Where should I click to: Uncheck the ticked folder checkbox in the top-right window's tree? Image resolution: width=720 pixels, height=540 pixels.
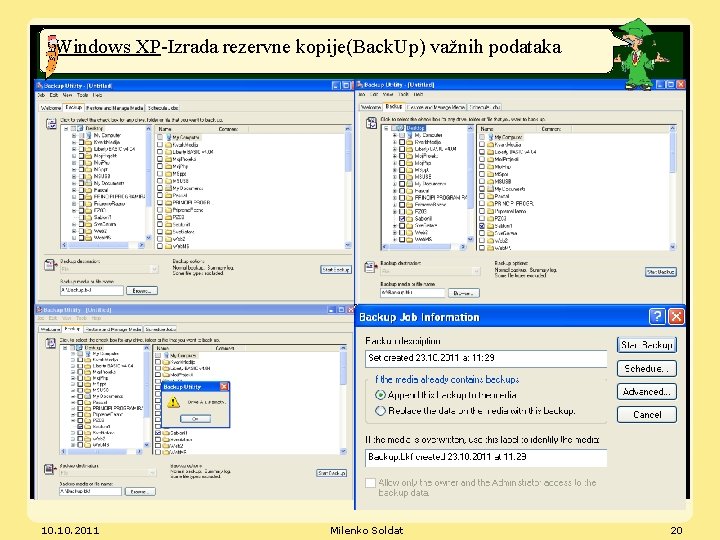(x=402, y=219)
